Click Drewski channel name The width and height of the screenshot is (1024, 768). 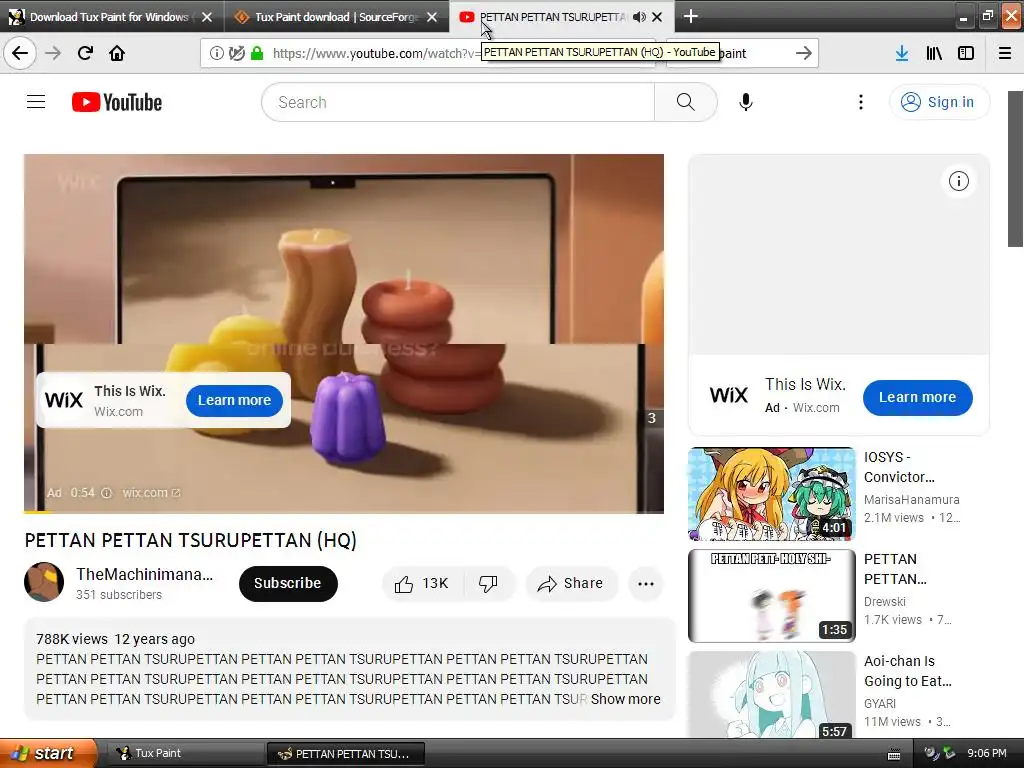click(885, 601)
